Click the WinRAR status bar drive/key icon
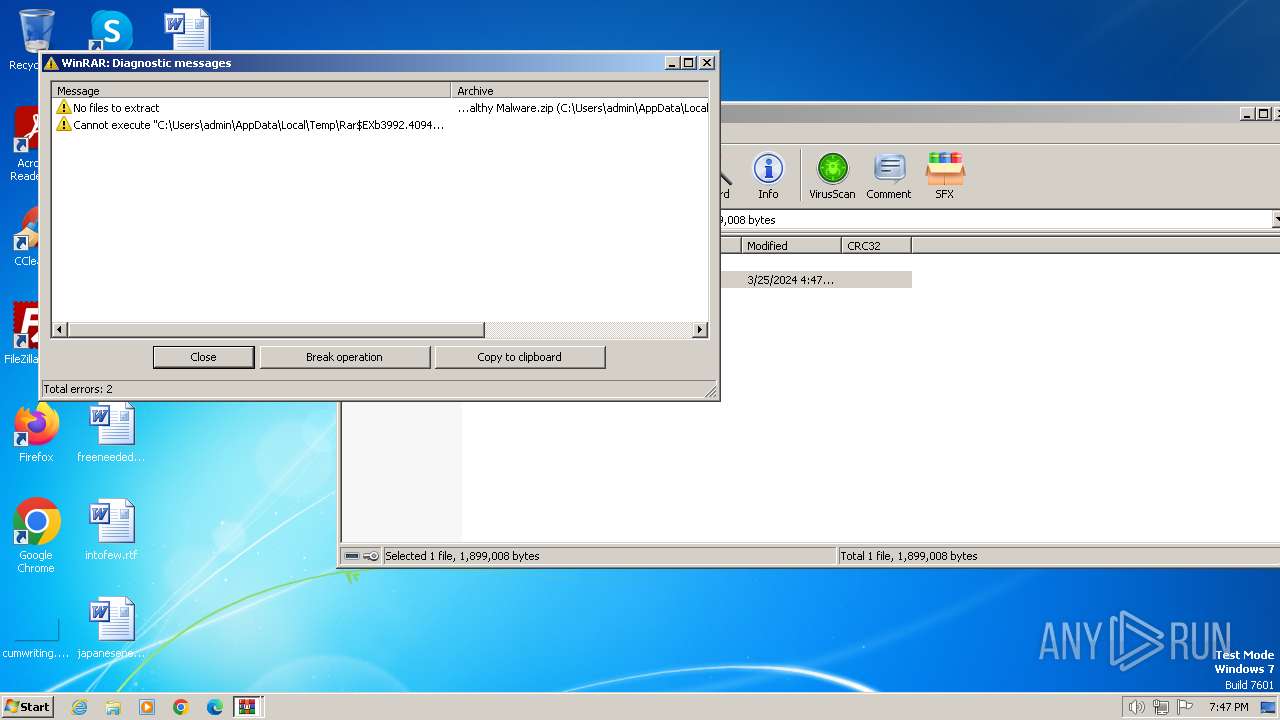The width and height of the screenshot is (1280, 720). click(362, 556)
